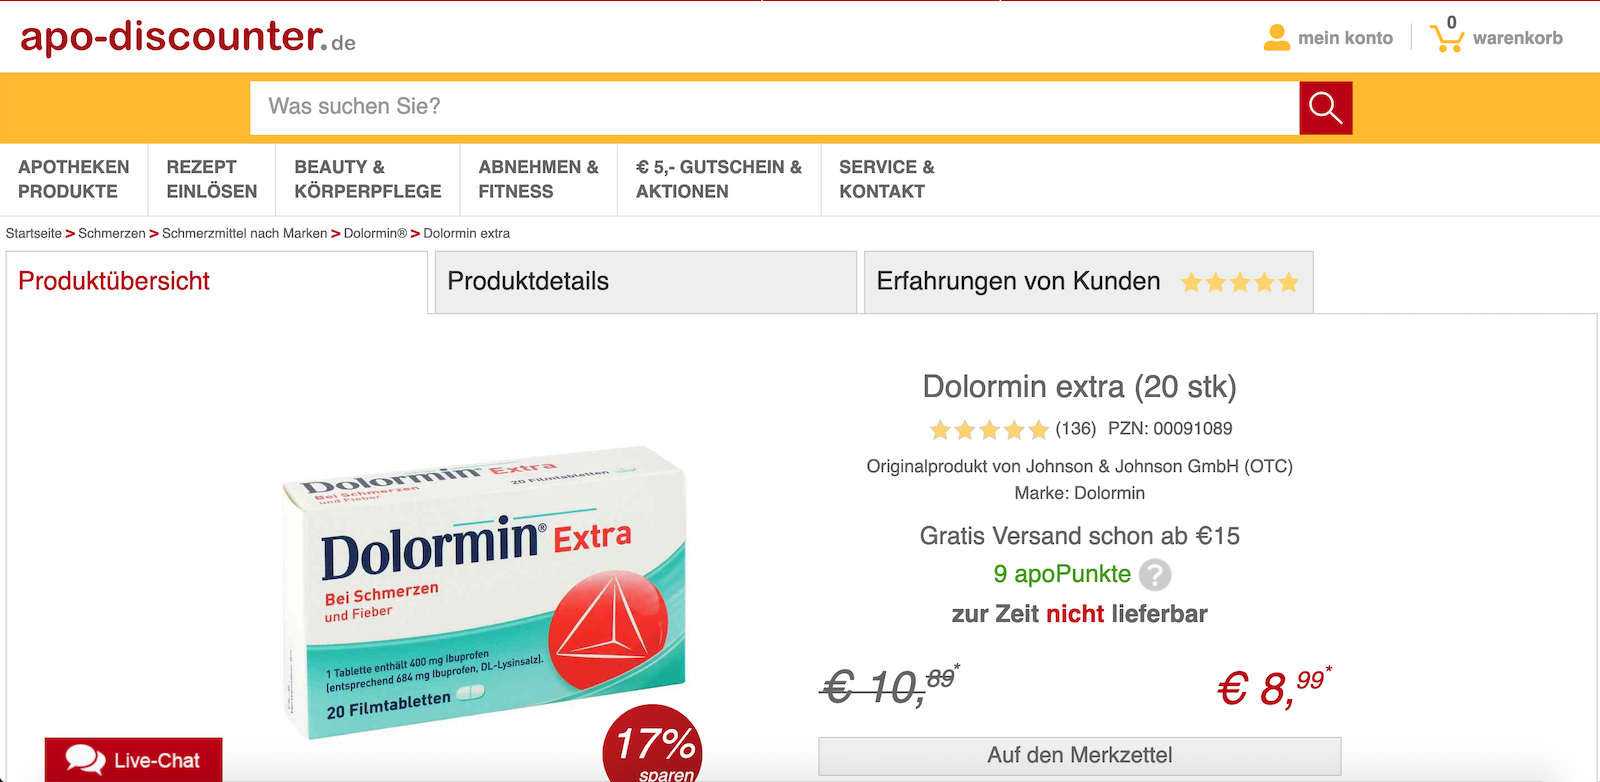Click the apo-discounter.de logo
The width and height of the screenshot is (1600, 782).
188,37
